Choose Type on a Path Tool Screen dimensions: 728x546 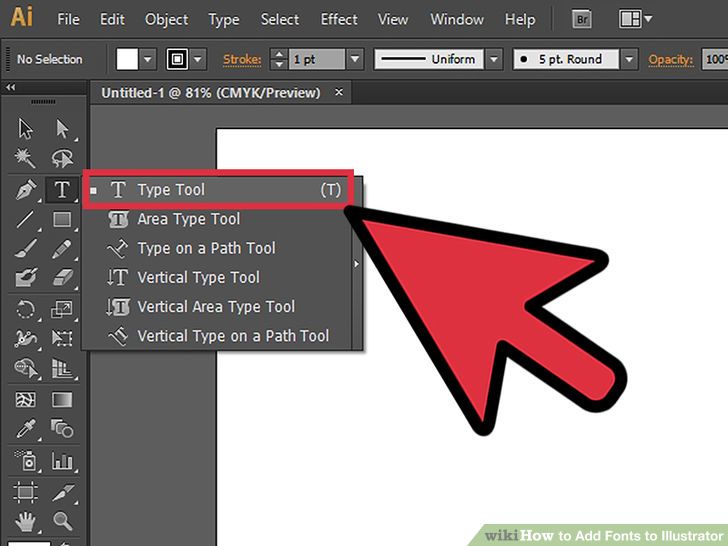[x=218, y=248]
